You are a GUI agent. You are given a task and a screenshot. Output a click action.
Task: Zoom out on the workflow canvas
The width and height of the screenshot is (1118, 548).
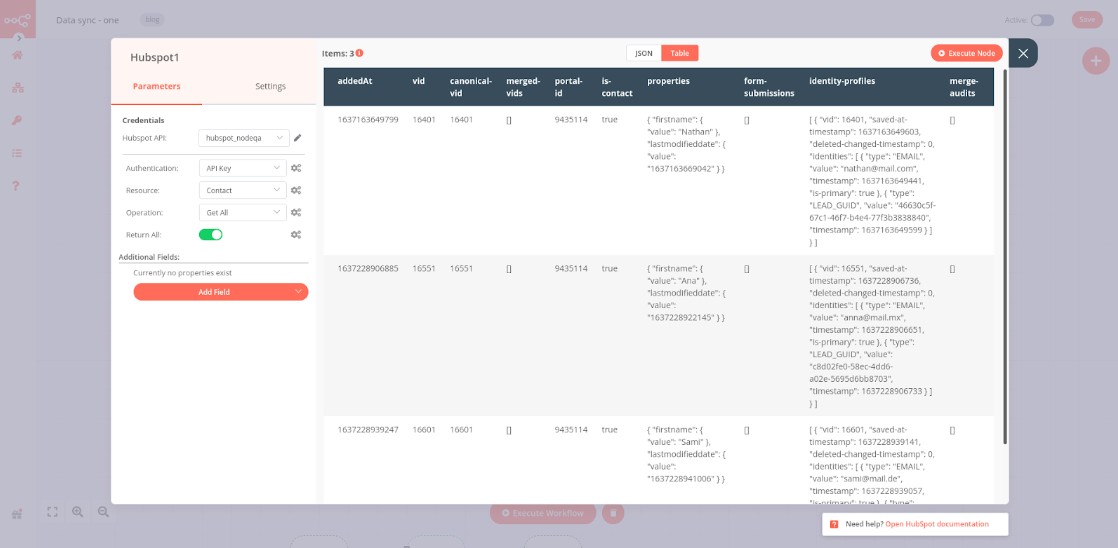click(103, 512)
